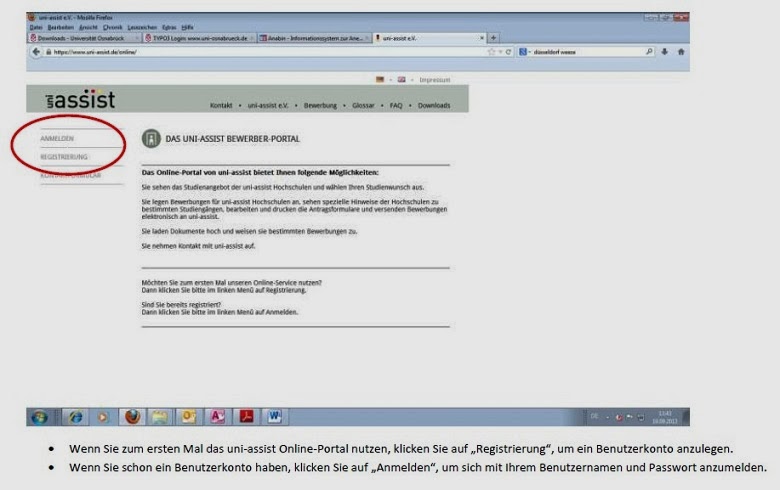
Task: Open Glossar in the top navigation
Action: 363,105
